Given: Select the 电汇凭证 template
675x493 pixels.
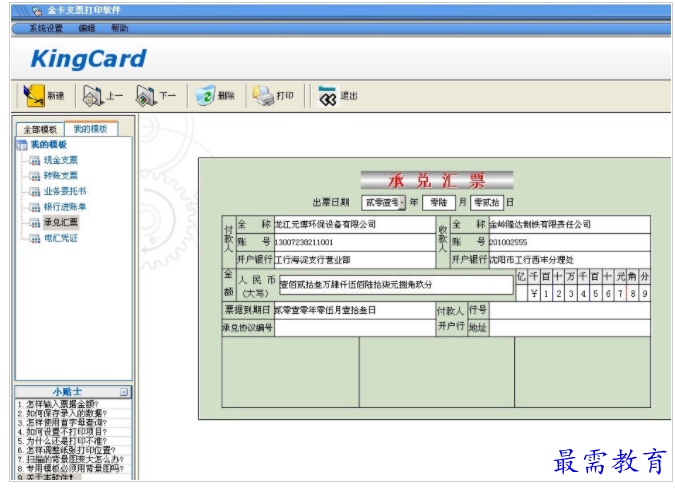Looking at the screenshot, I should coord(61,238).
